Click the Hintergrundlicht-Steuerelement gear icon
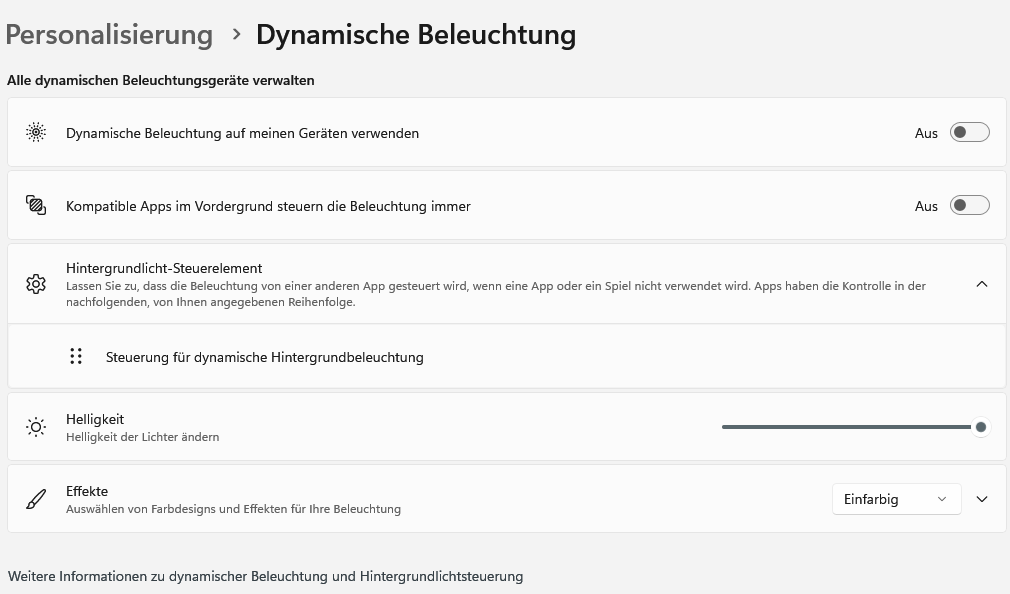The height and width of the screenshot is (594, 1010). pos(36,284)
